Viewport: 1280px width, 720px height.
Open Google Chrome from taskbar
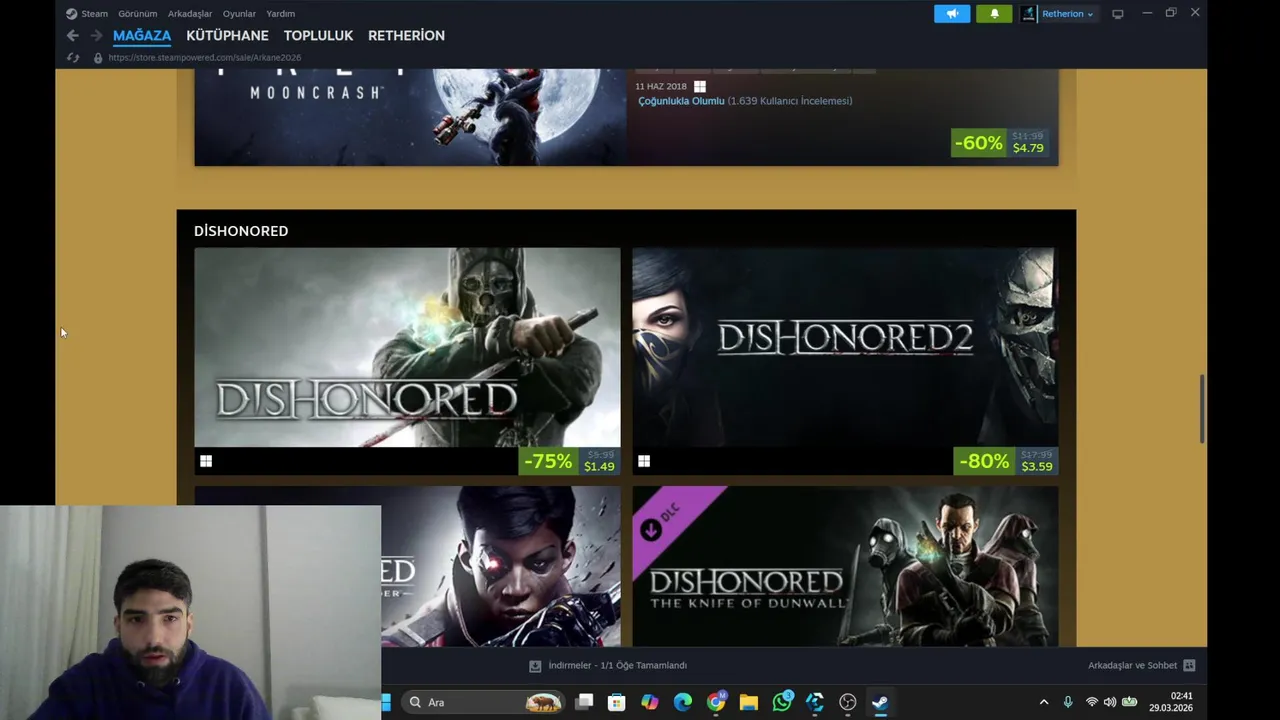[716, 702]
